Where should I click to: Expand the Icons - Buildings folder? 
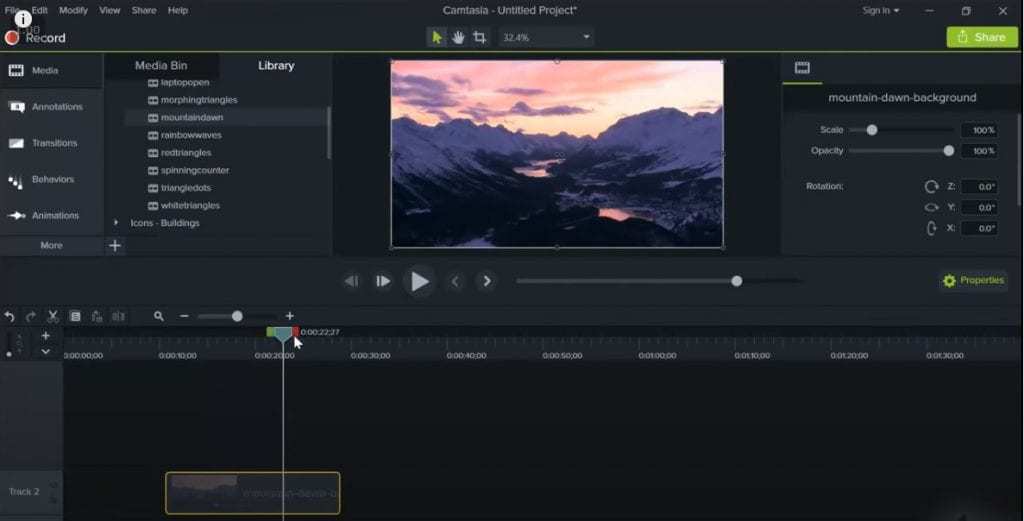pos(116,223)
